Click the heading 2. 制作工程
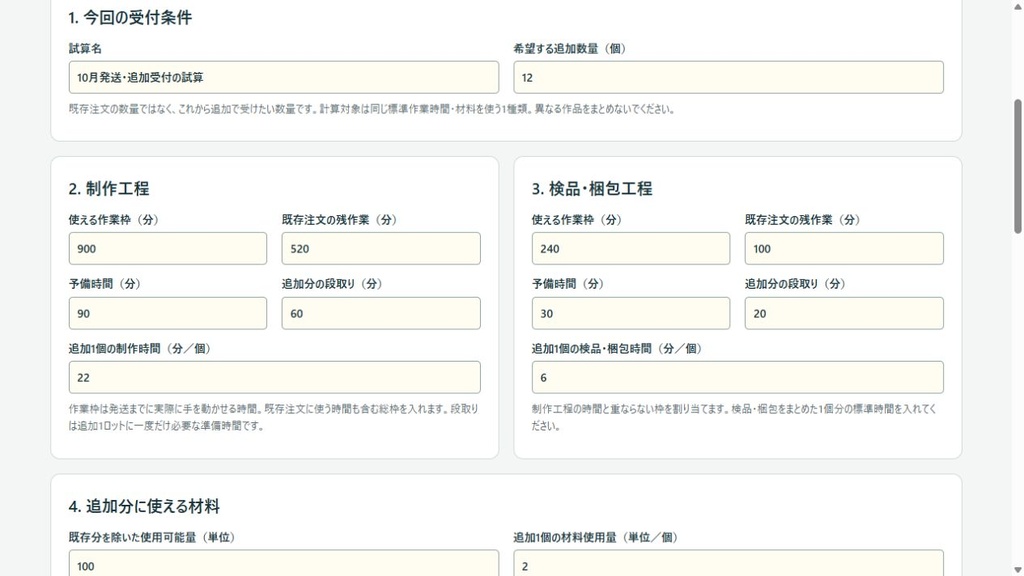This screenshot has height=576, width=1024. coord(109,189)
